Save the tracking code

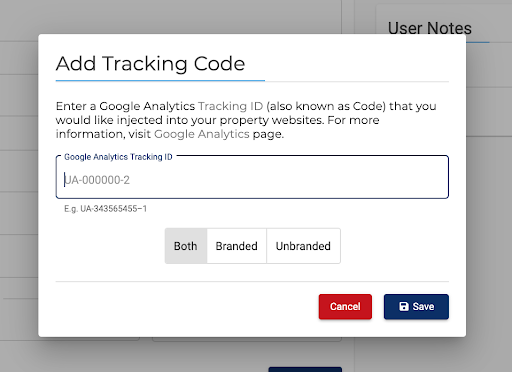click(416, 307)
